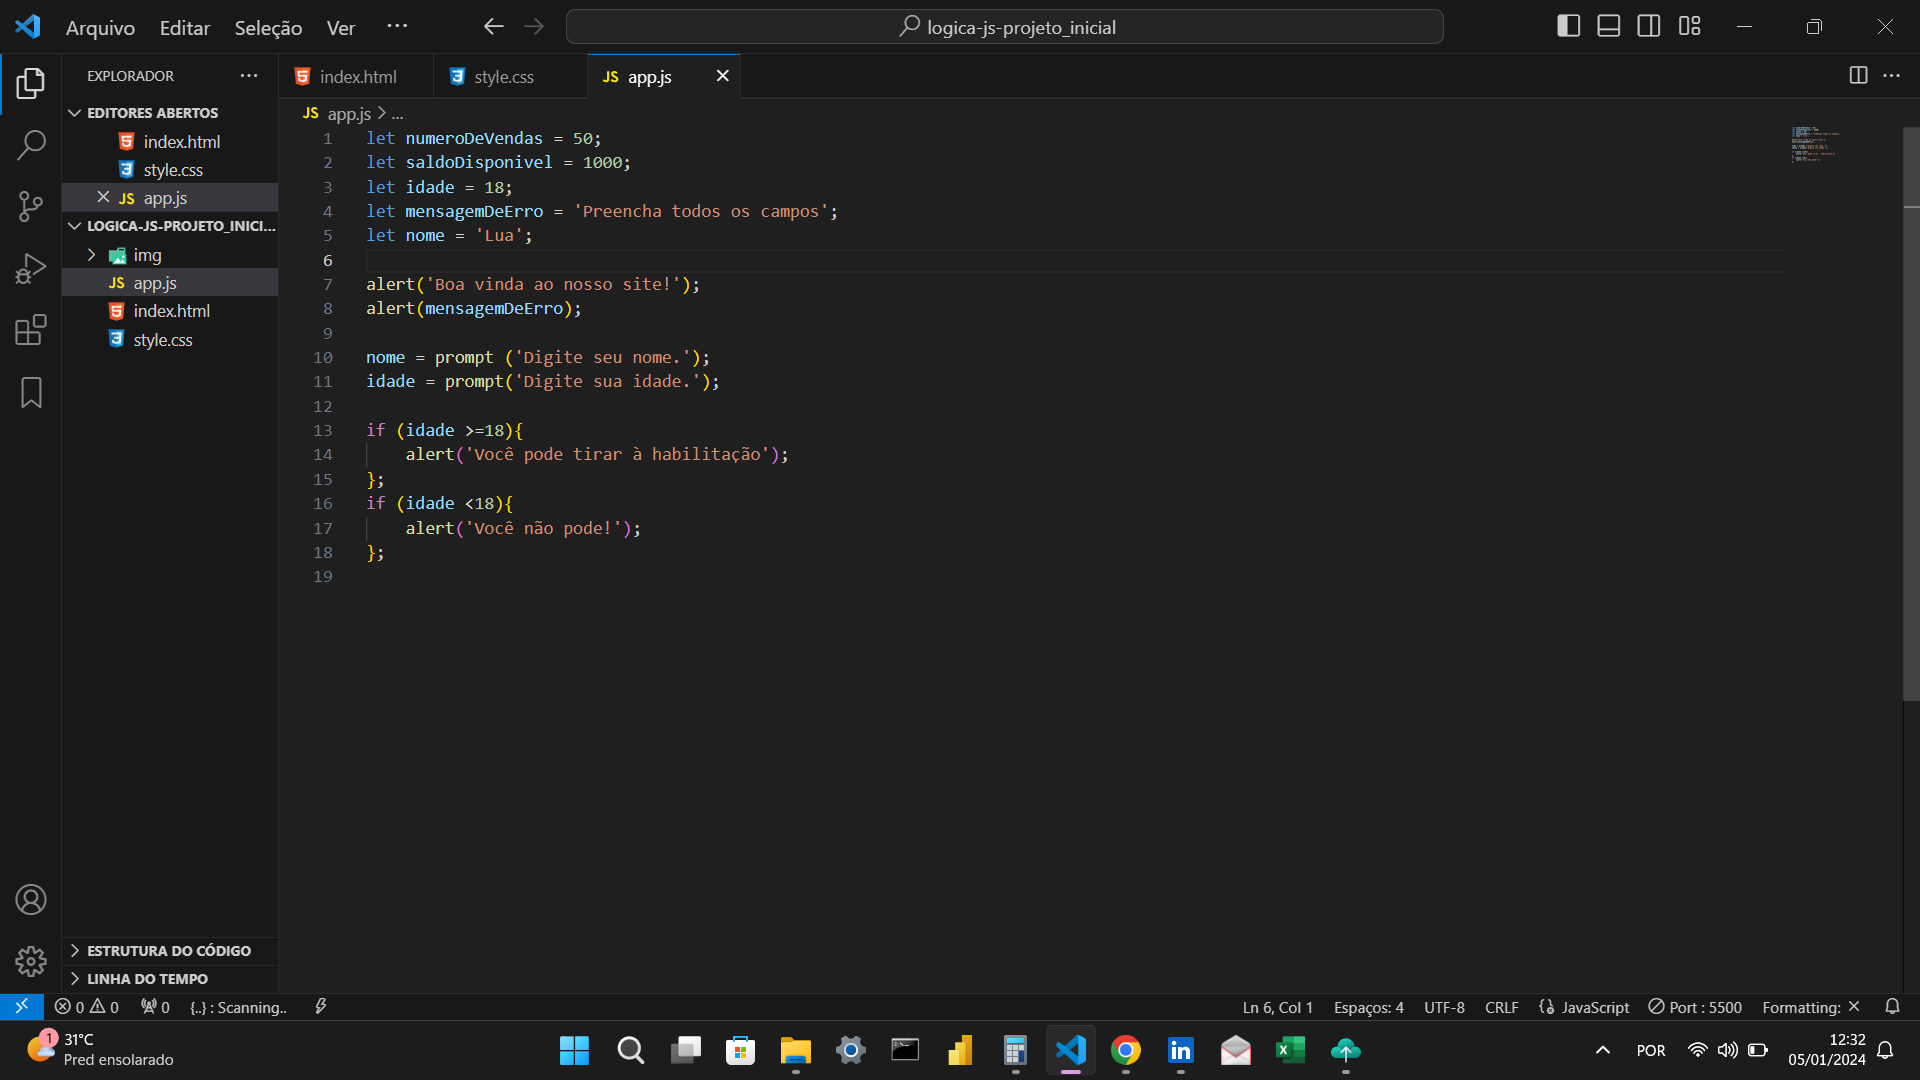This screenshot has width=1920, height=1080.
Task: Open the Ver menu
Action: coord(341,28)
